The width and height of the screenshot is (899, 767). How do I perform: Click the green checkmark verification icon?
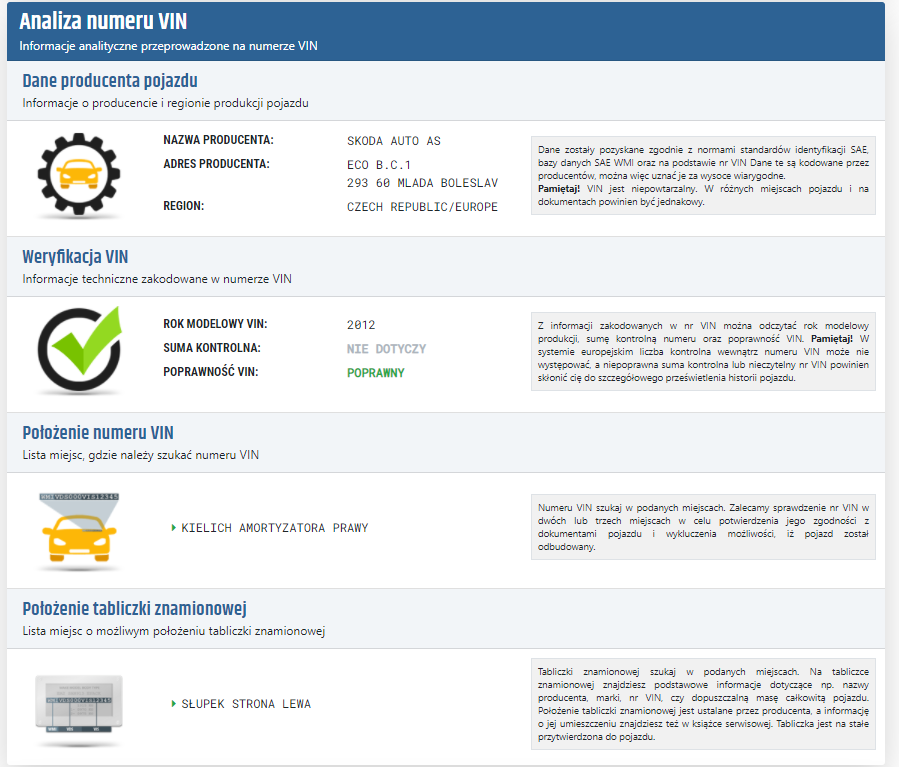point(79,351)
